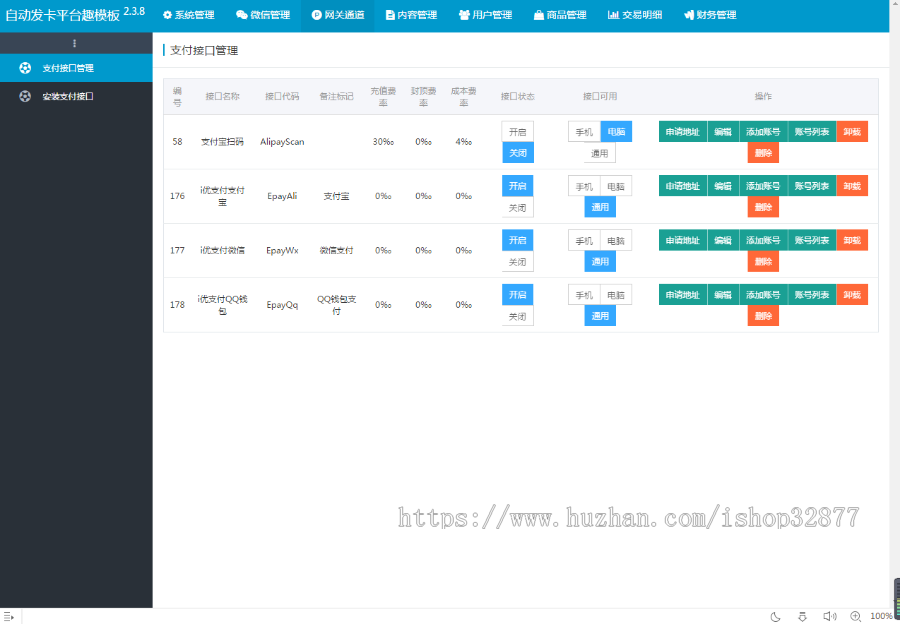Collapse the sidebar using the dots expander
This screenshot has height=624, width=900.
click(74, 43)
